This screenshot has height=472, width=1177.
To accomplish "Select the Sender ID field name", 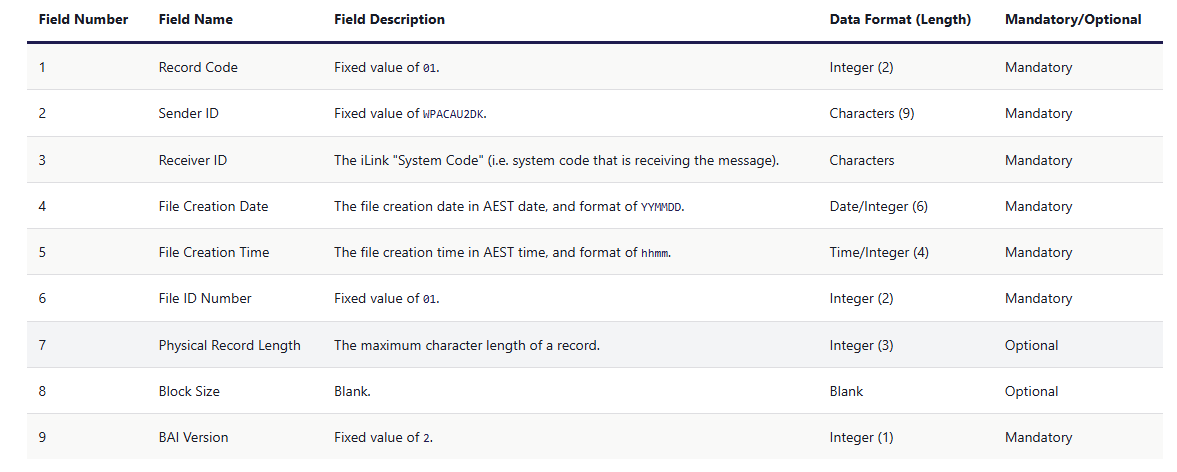I will click(188, 113).
